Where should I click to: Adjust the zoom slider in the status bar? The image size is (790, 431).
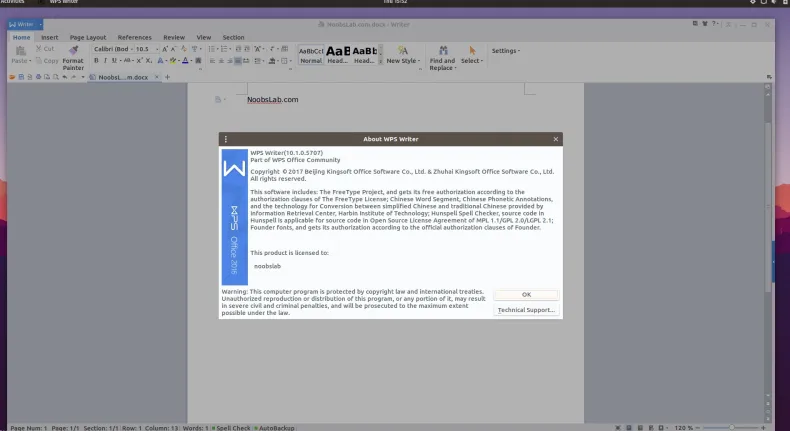pyautogui.click(x=733, y=427)
